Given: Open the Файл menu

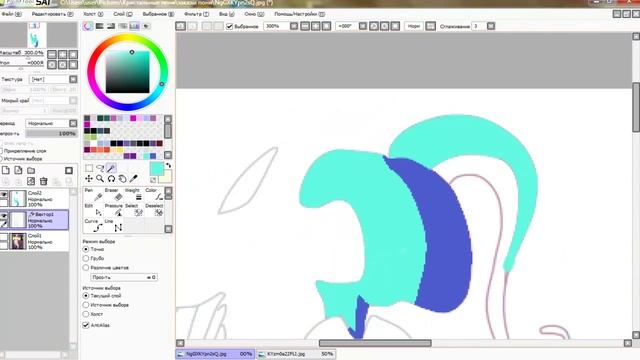Looking at the screenshot, I should point(11,14).
